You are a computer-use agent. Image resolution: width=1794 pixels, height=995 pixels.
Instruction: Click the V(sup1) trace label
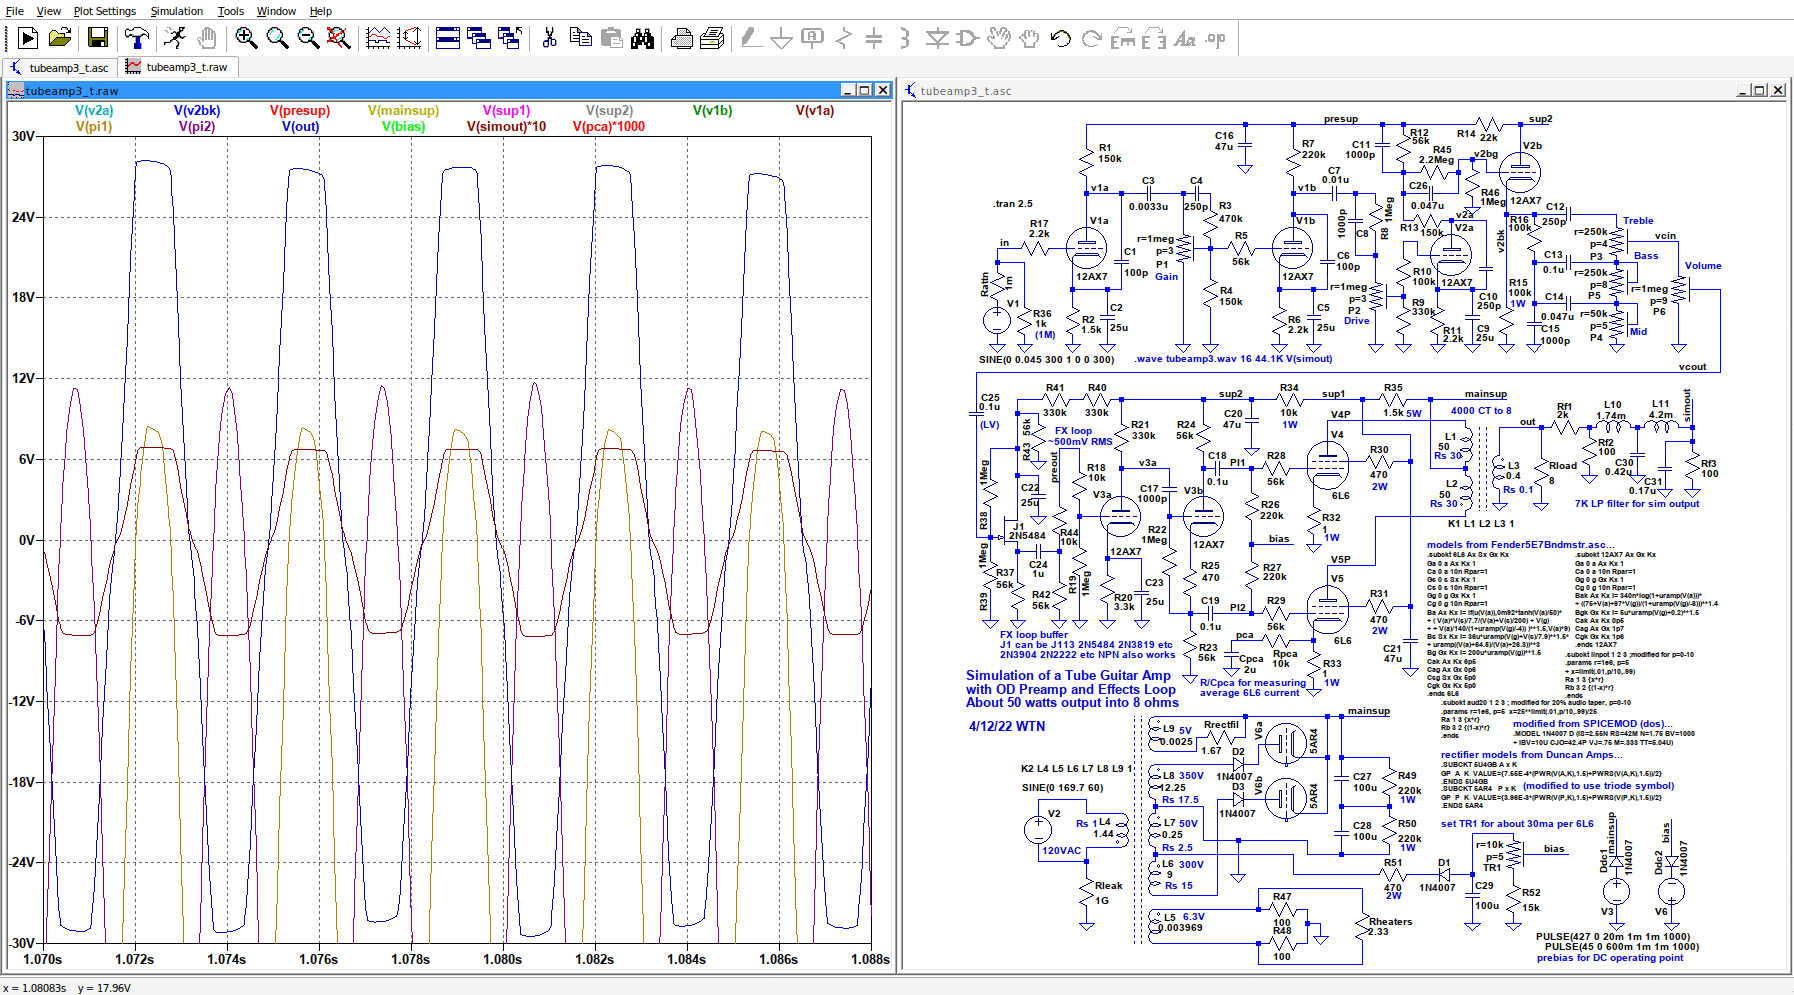[x=507, y=111]
